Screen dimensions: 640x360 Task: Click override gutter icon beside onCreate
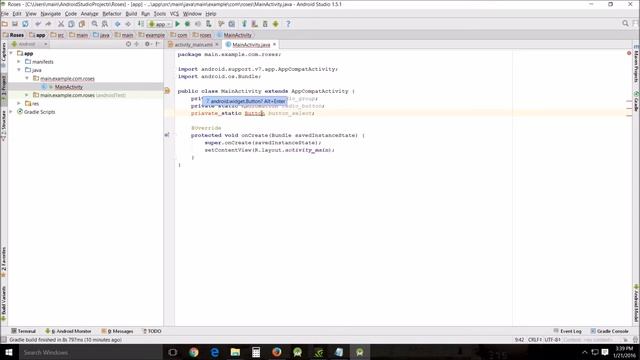(x=167, y=135)
